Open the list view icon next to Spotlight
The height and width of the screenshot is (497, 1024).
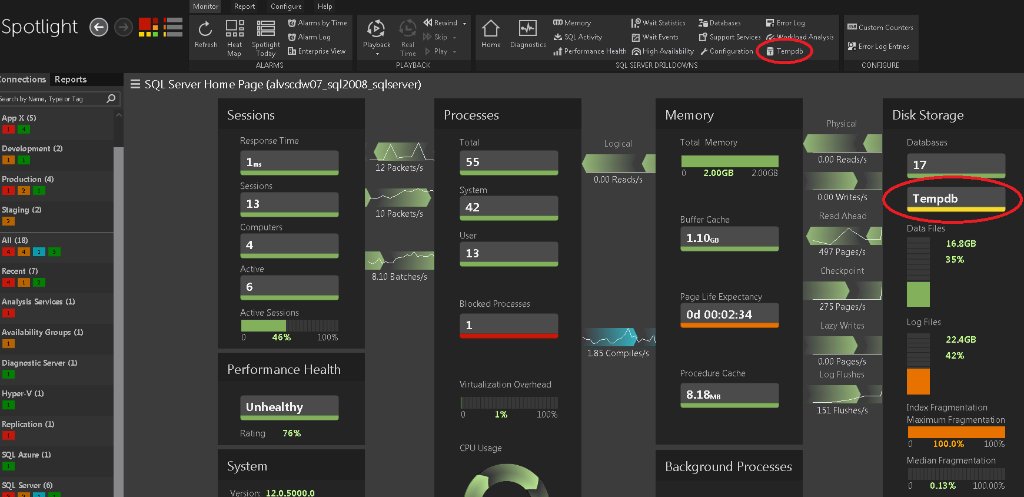click(173, 27)
